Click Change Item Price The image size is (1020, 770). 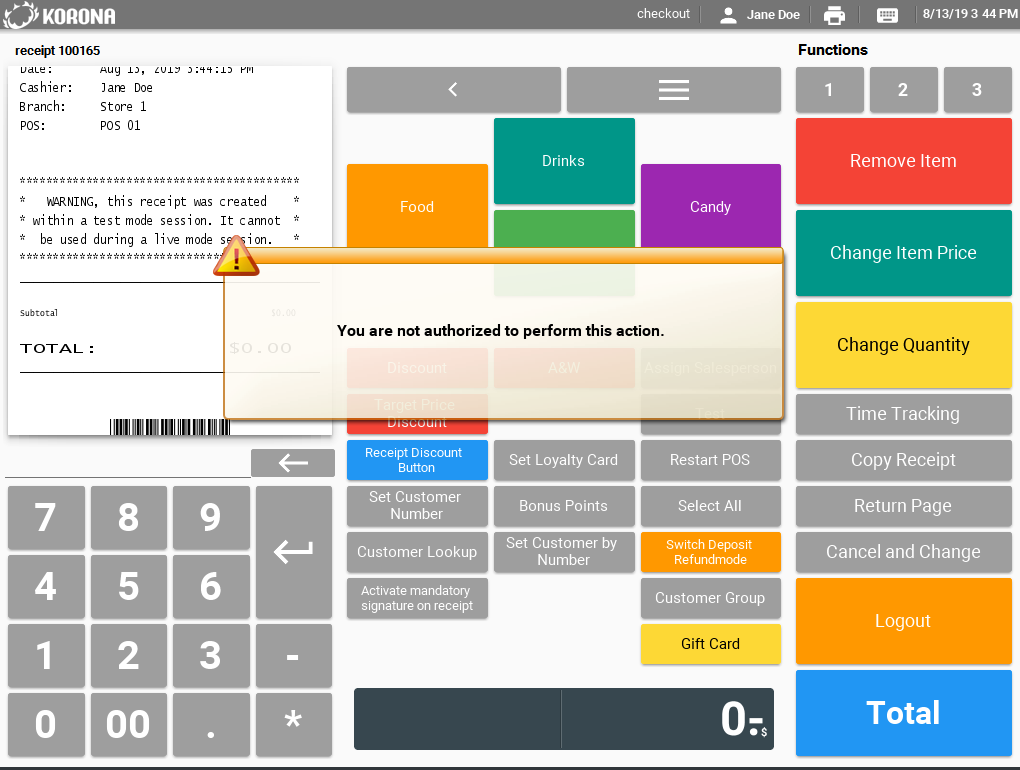coord(904,252)
